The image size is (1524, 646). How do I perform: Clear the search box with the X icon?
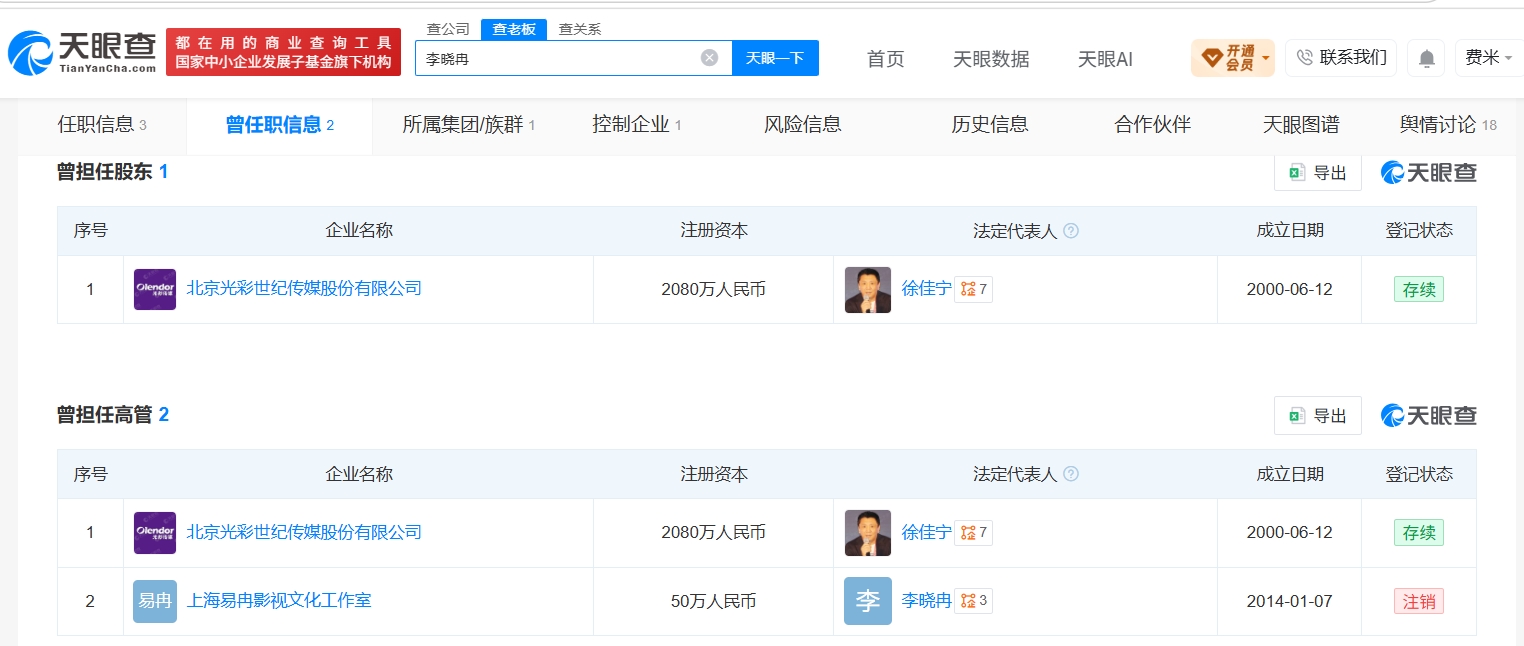(709, 58)
